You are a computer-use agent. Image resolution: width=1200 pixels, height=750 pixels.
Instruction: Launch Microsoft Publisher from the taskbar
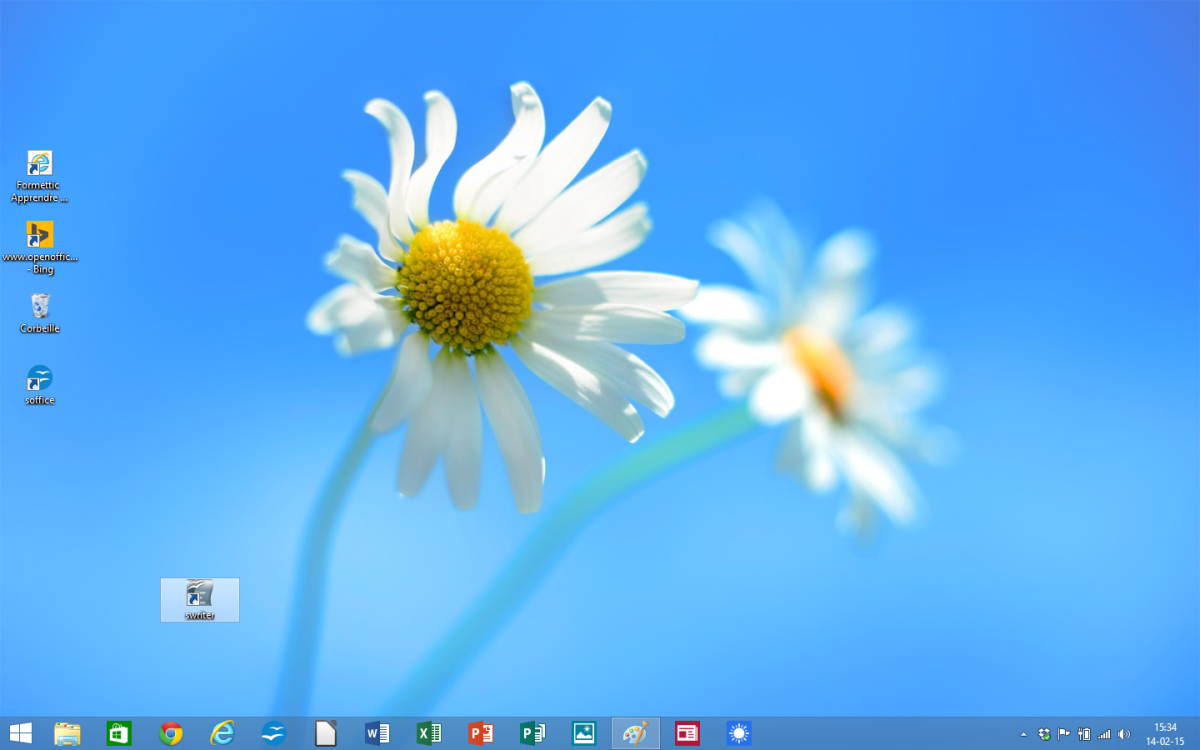click(532, 733)
